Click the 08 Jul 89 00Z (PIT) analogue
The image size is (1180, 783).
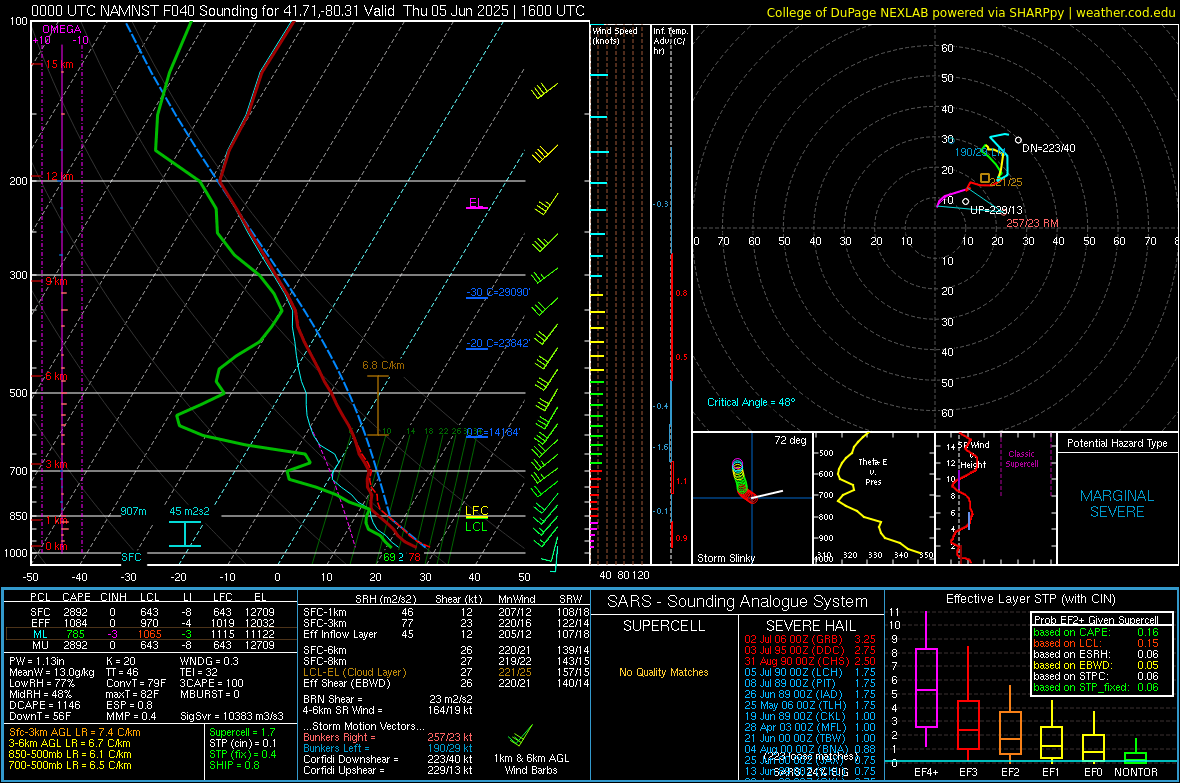[810, 683]
